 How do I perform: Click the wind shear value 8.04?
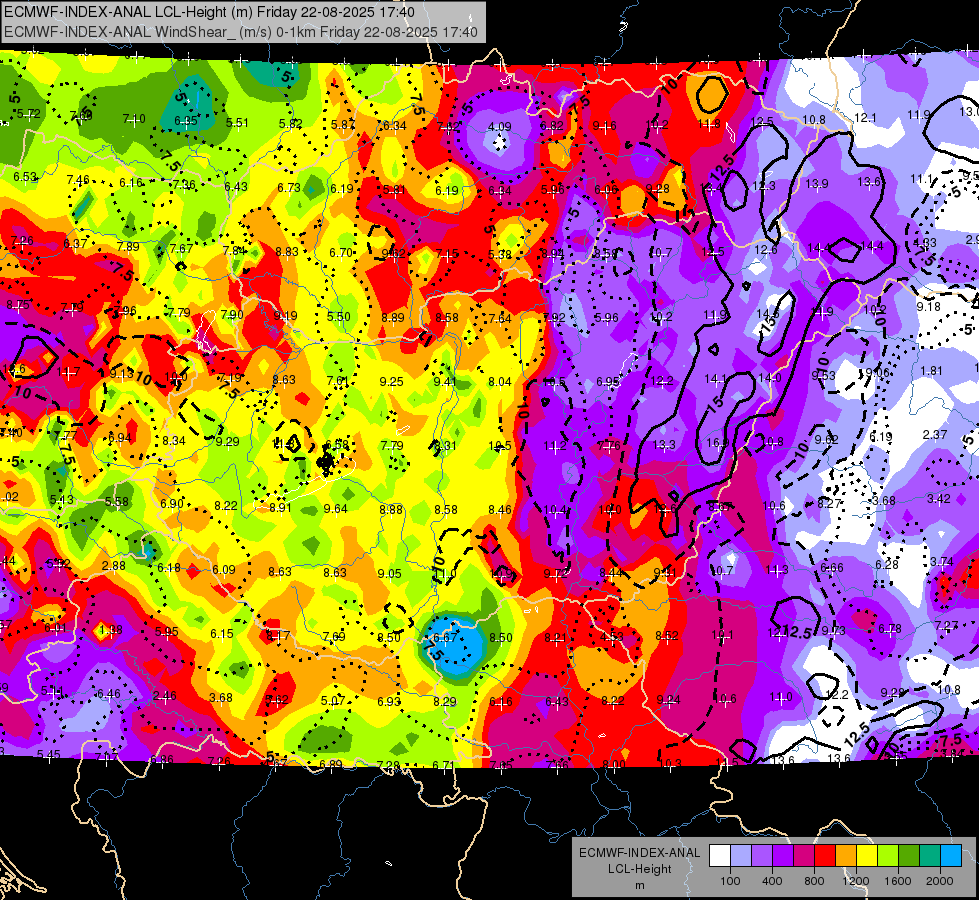point(499,382)
